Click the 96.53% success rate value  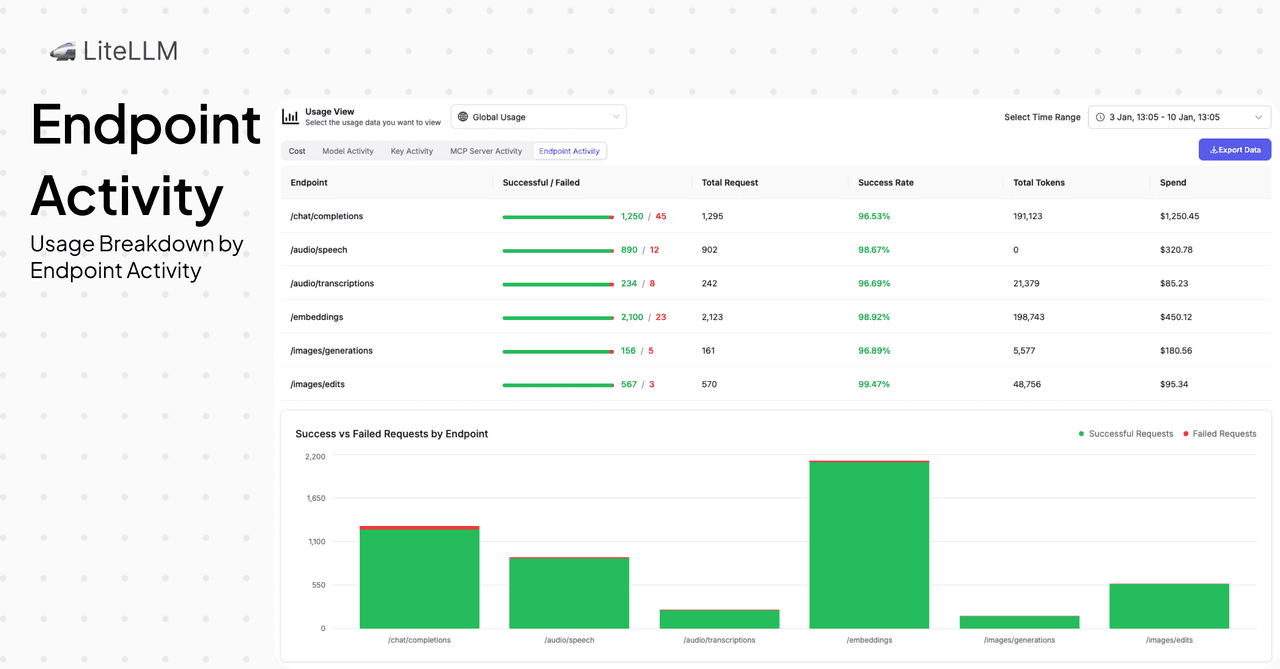pyautogui.click(x=874, y=216)
